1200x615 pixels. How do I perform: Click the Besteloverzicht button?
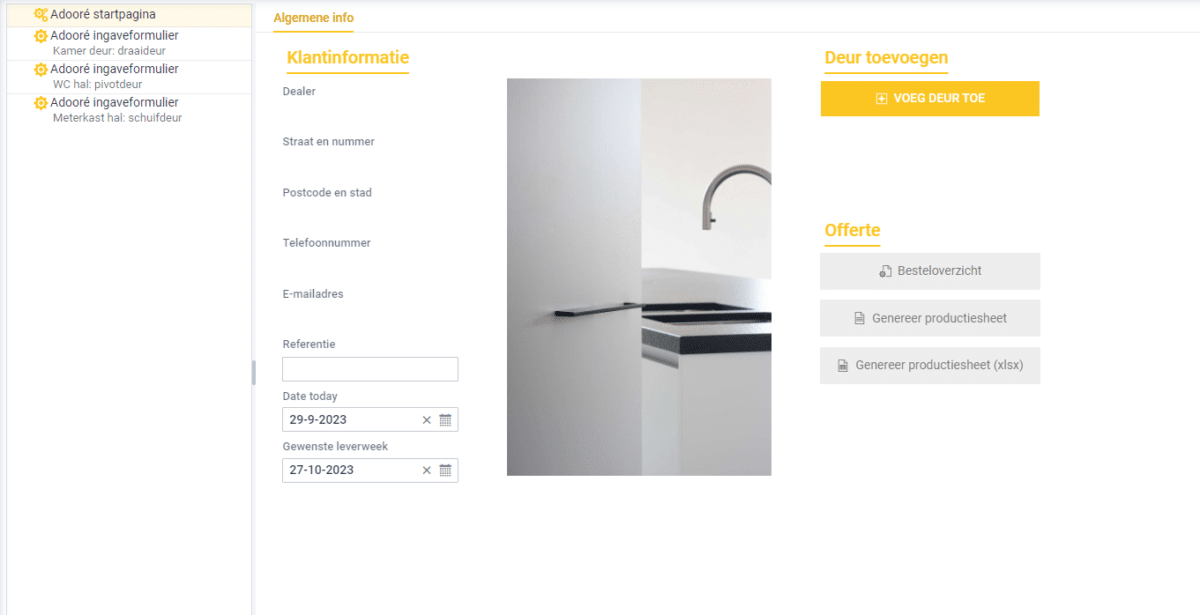[x=930, y=271]
